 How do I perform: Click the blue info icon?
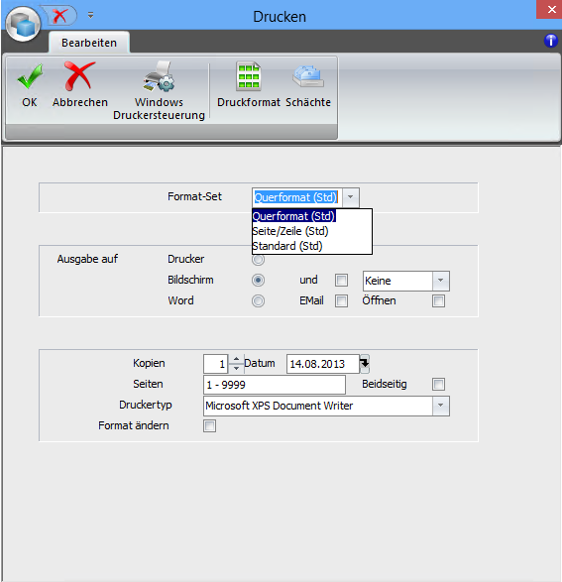click(551, 41)
